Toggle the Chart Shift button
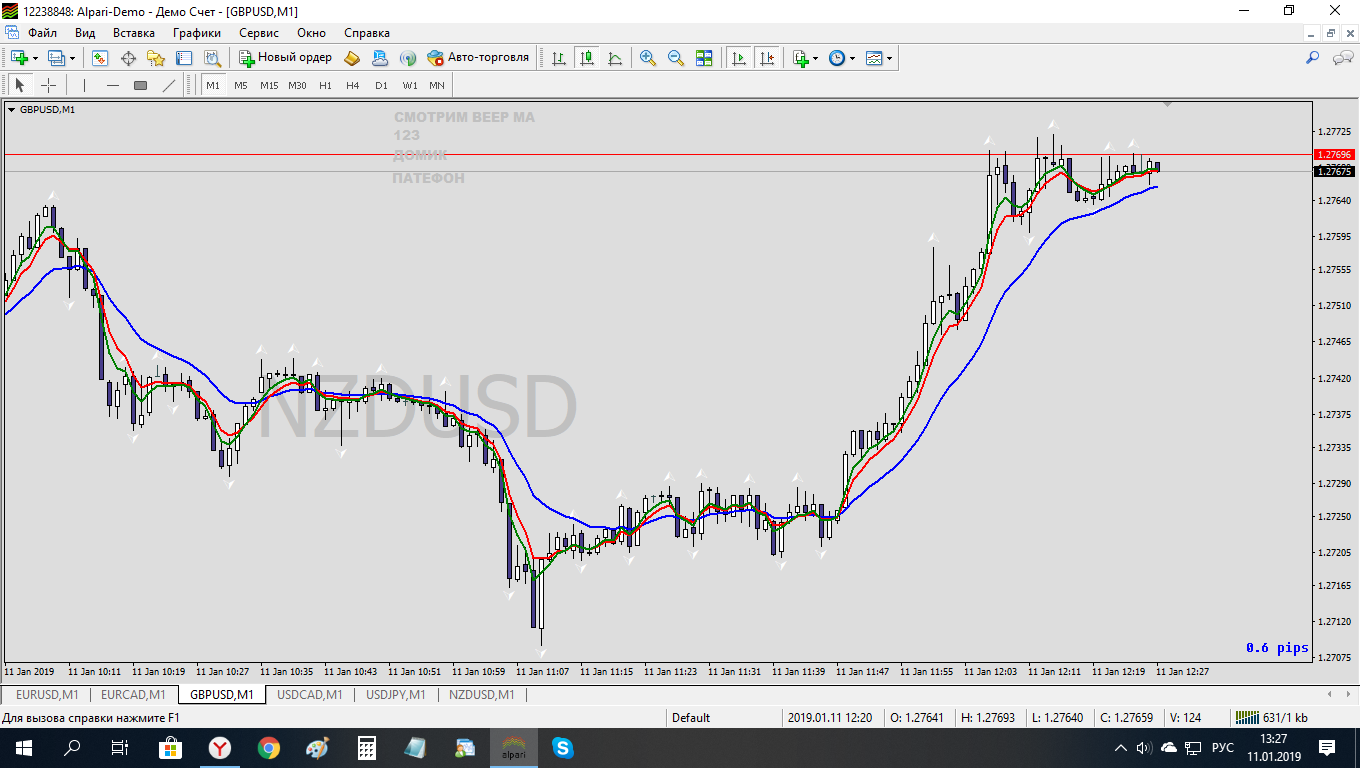The image size is (1360, 768). coord(767,58)
